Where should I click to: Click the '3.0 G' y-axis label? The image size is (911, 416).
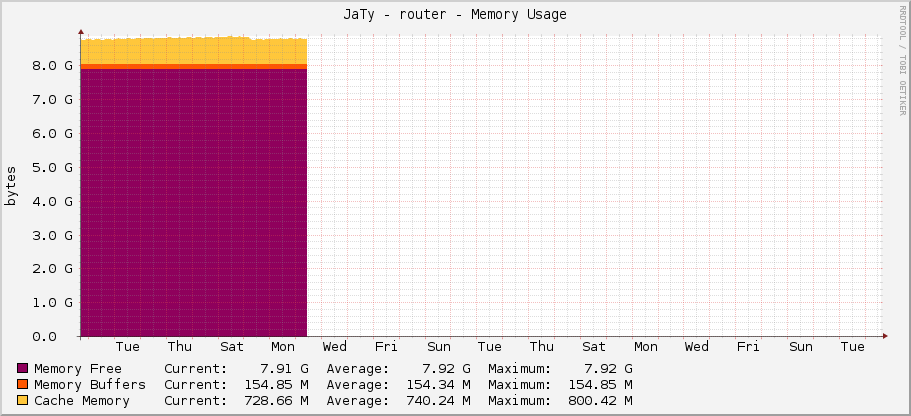pyautogui.click(x=52, y=235)
